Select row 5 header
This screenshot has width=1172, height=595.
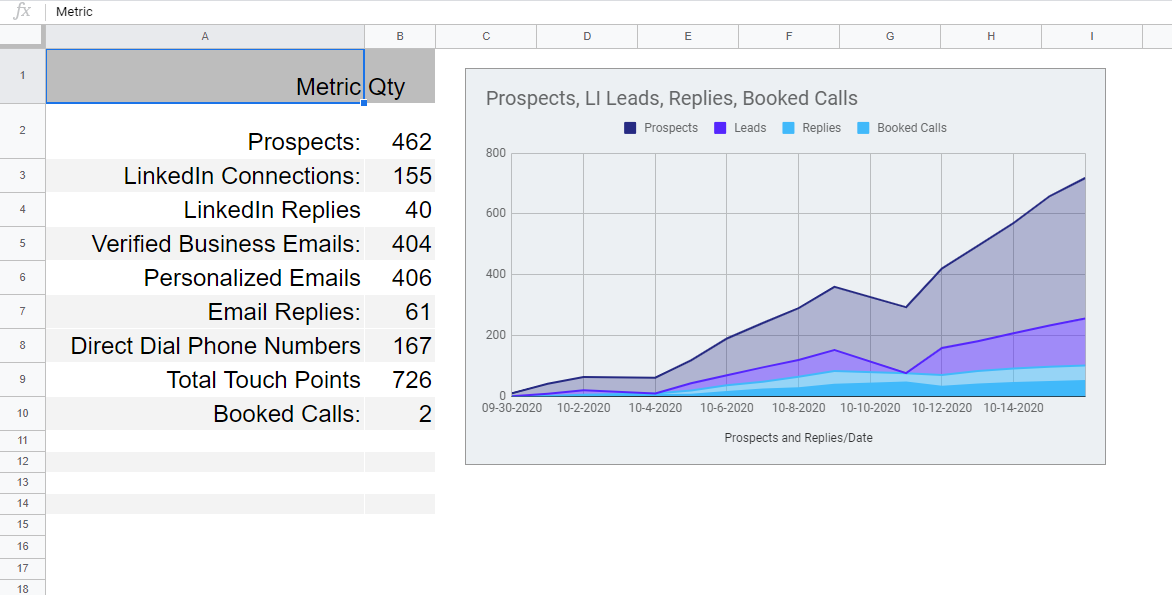coord(22,243)
